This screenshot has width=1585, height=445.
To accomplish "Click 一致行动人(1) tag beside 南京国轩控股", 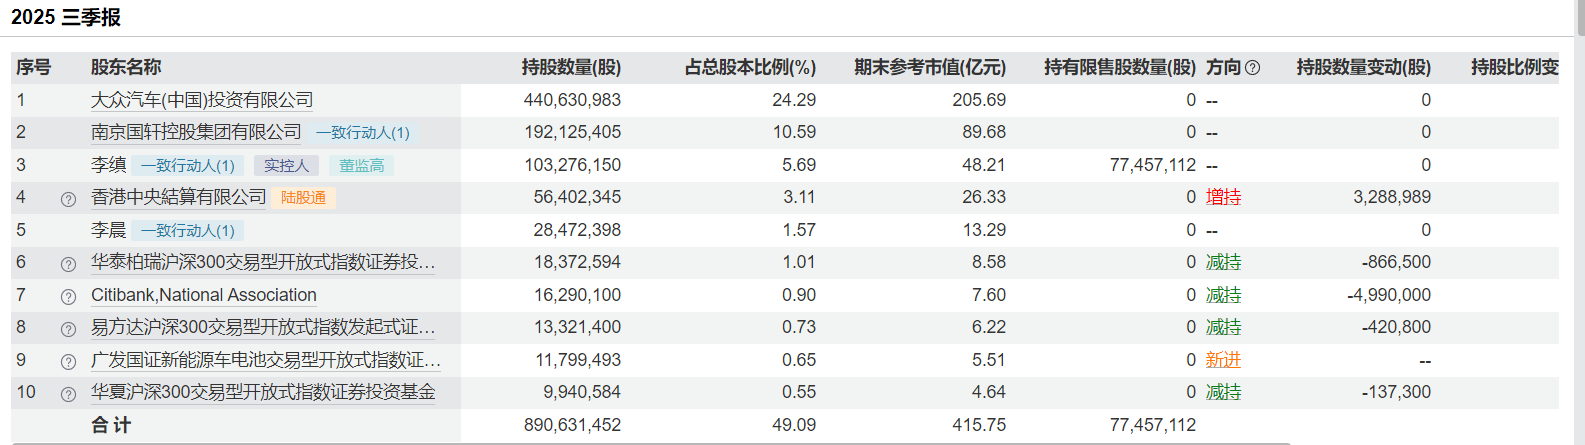I will (362, 133).
